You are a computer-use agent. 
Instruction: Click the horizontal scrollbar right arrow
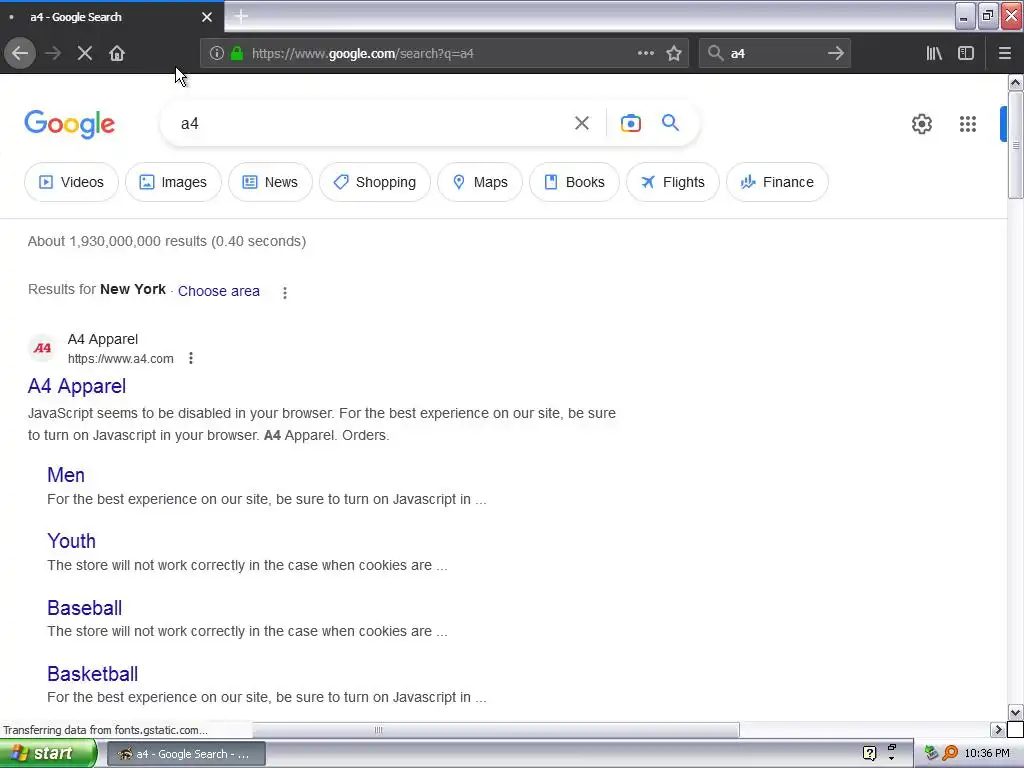click(x=998, y=729)
